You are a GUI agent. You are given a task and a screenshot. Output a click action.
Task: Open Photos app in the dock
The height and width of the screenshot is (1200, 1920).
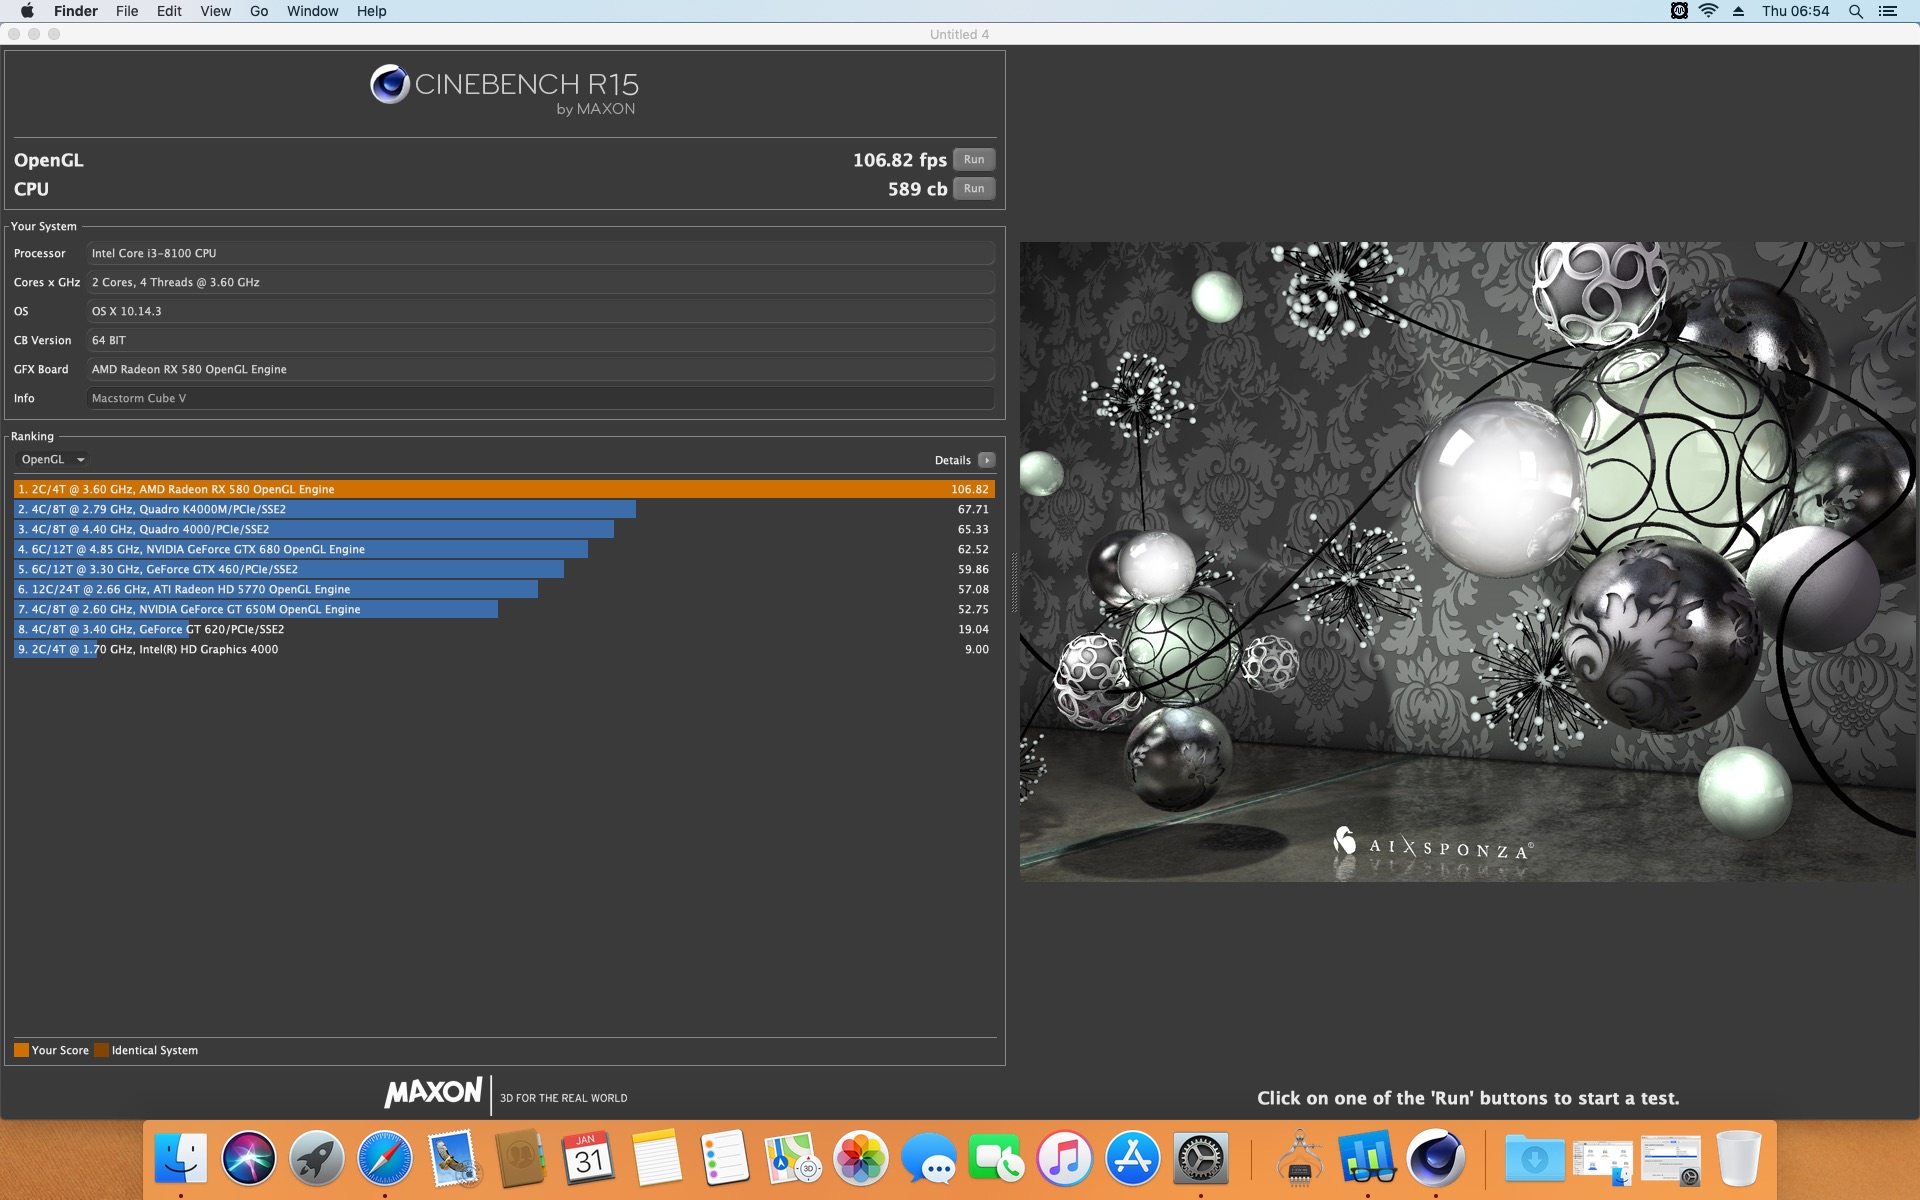[x=860, y=1158]
